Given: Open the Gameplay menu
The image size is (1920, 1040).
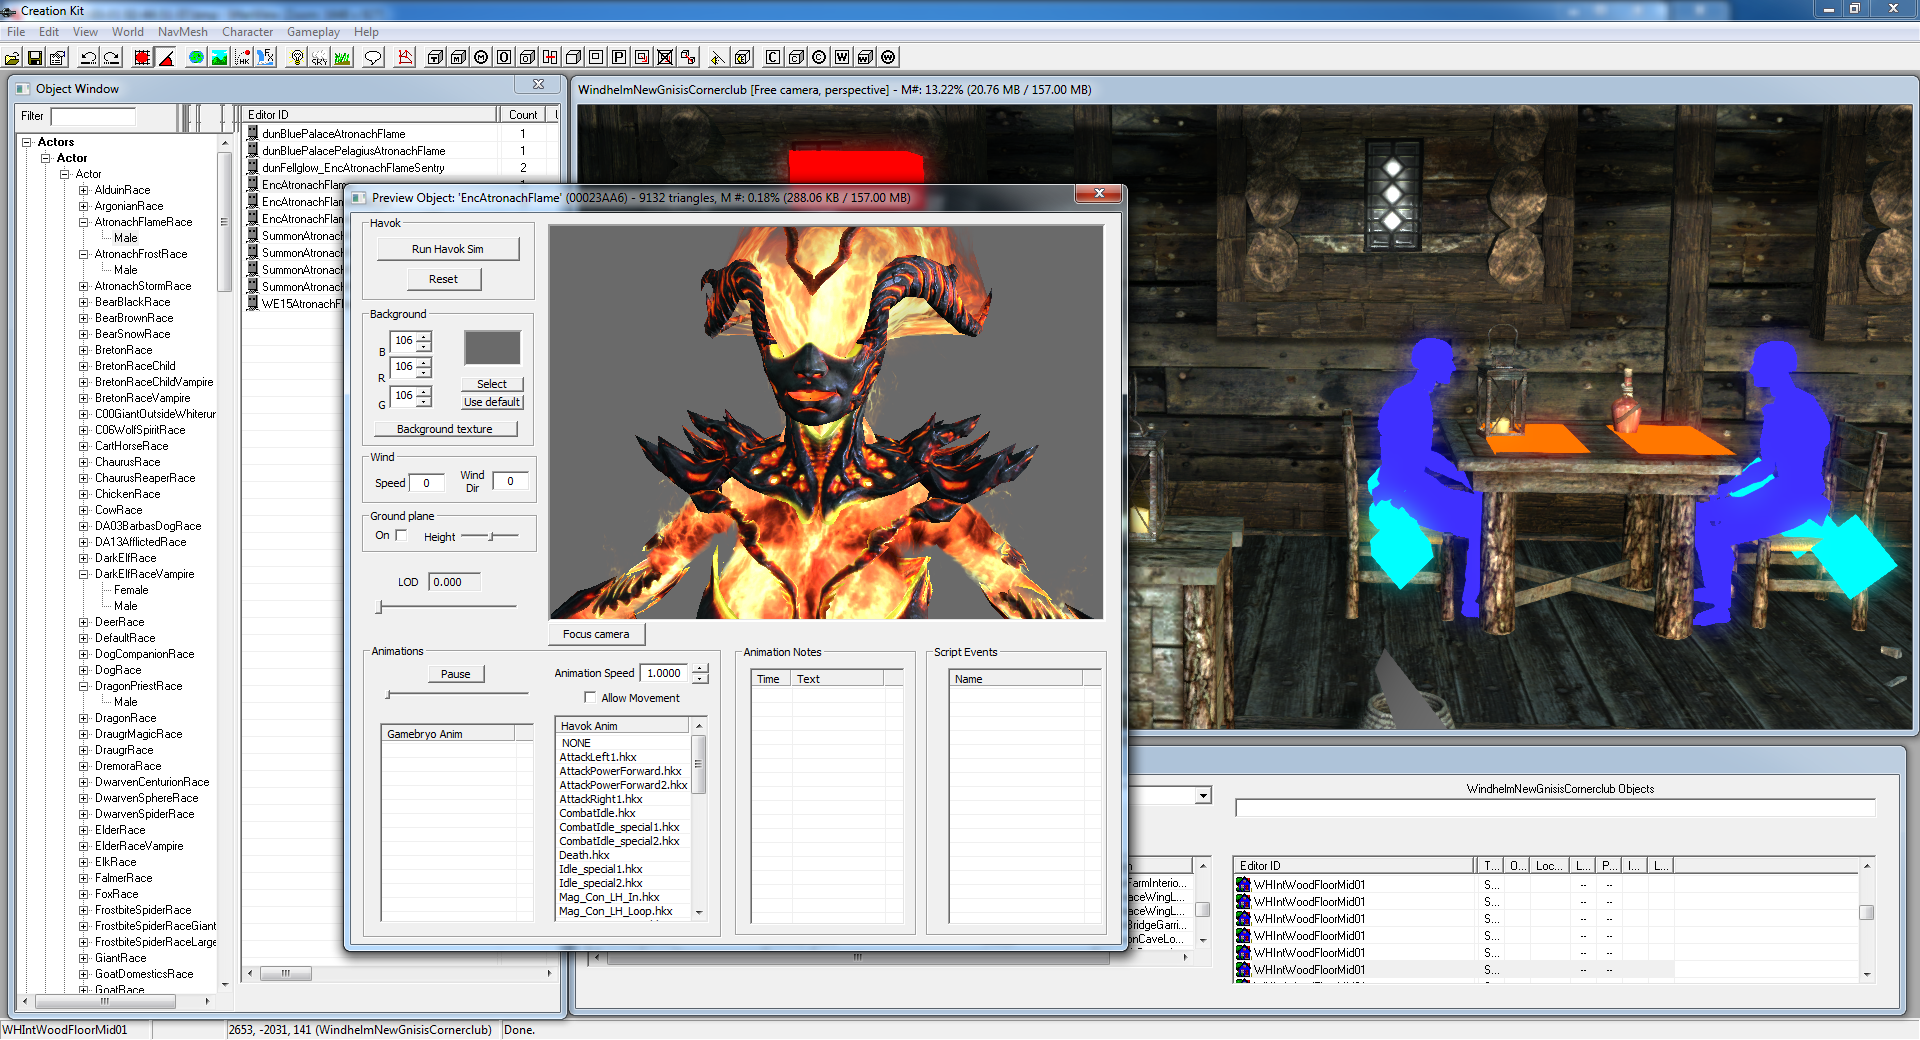Looking at the screenshot, I should [313, 32].
